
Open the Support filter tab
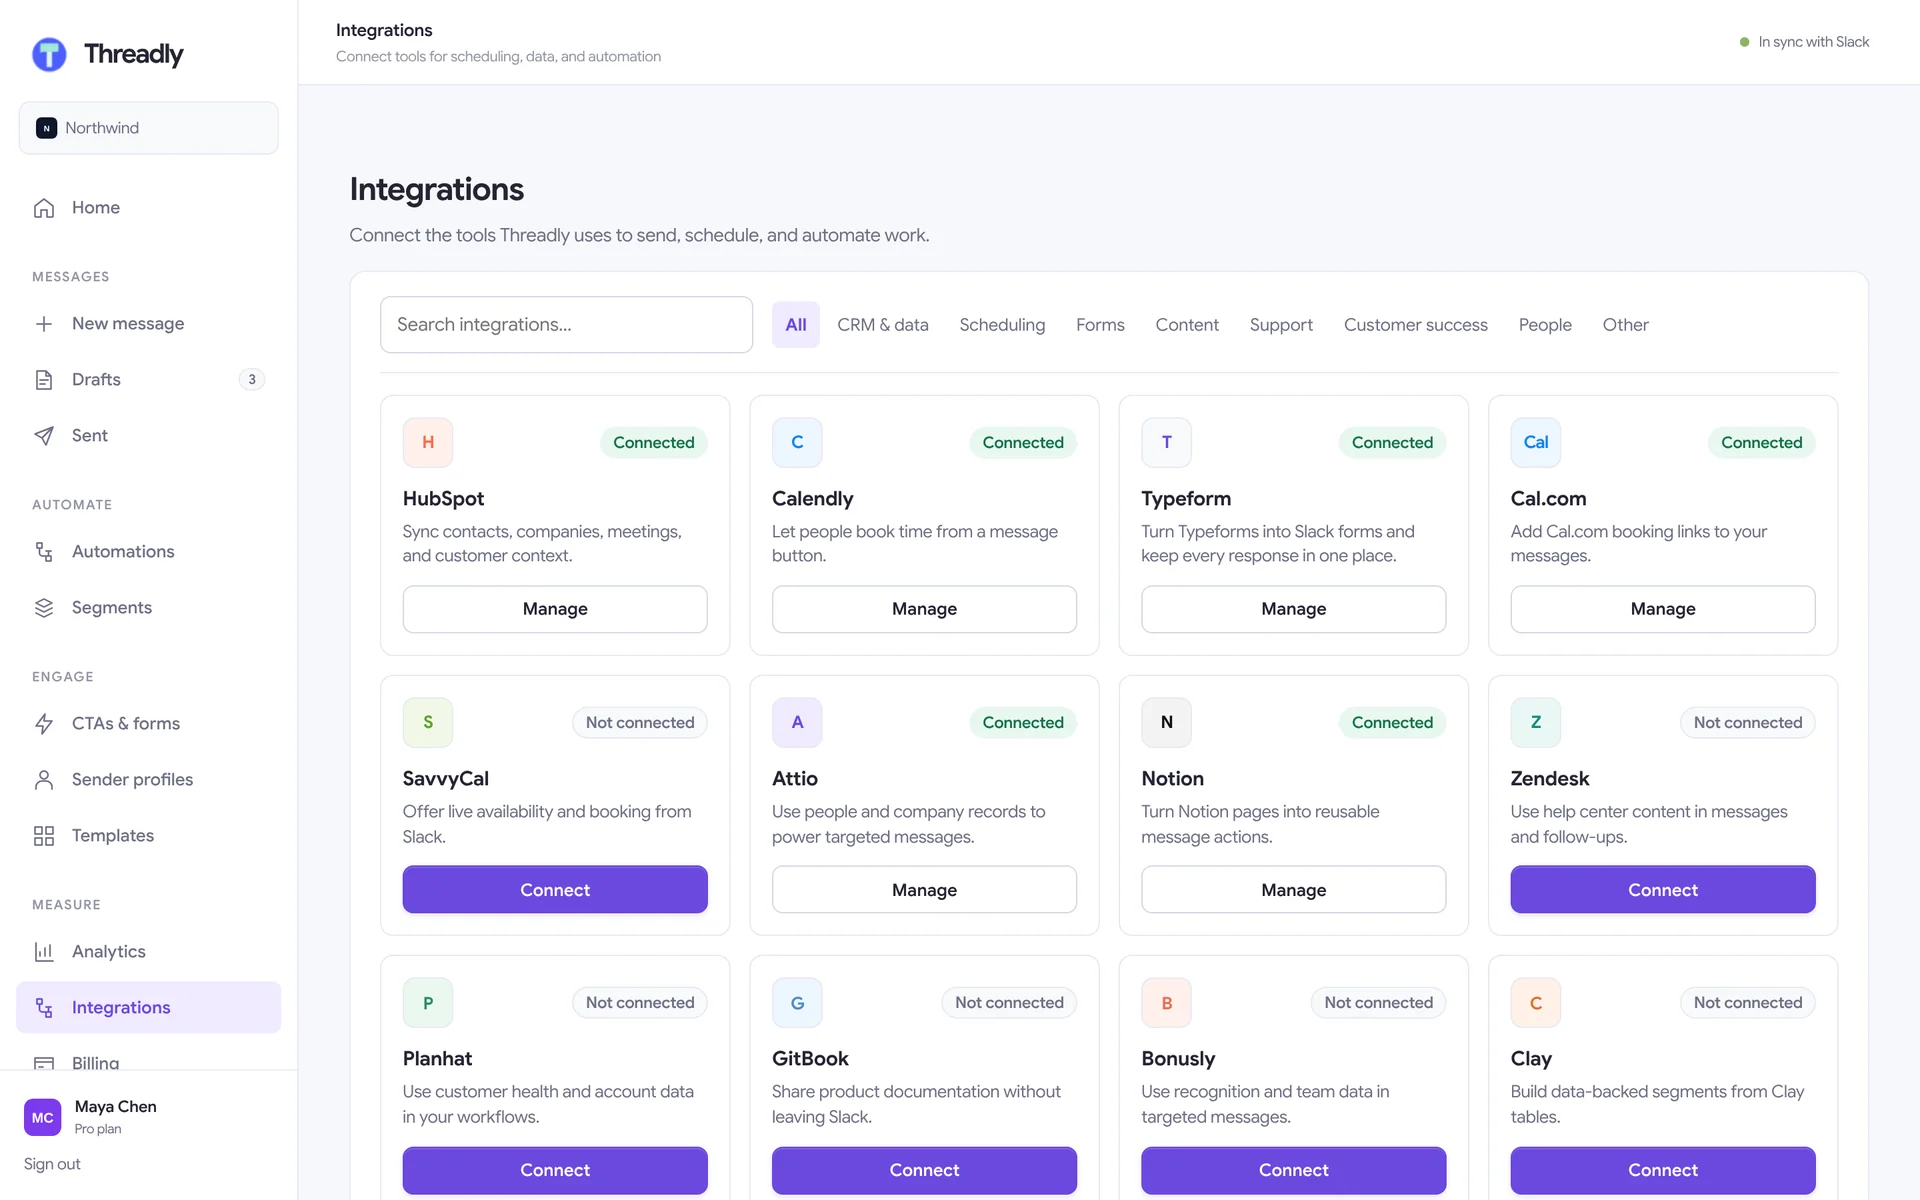click(x=1281, y=325)
